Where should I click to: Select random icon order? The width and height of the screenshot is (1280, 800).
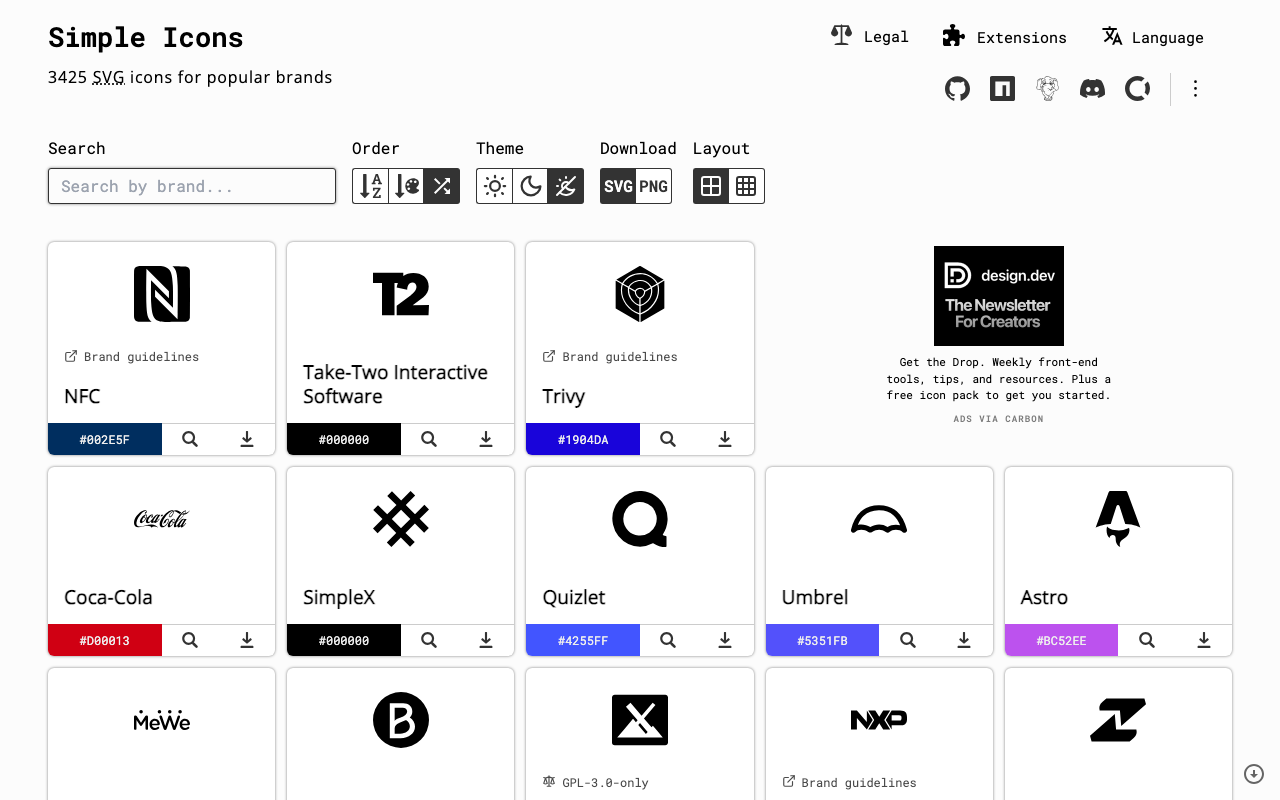pos(442,186)
